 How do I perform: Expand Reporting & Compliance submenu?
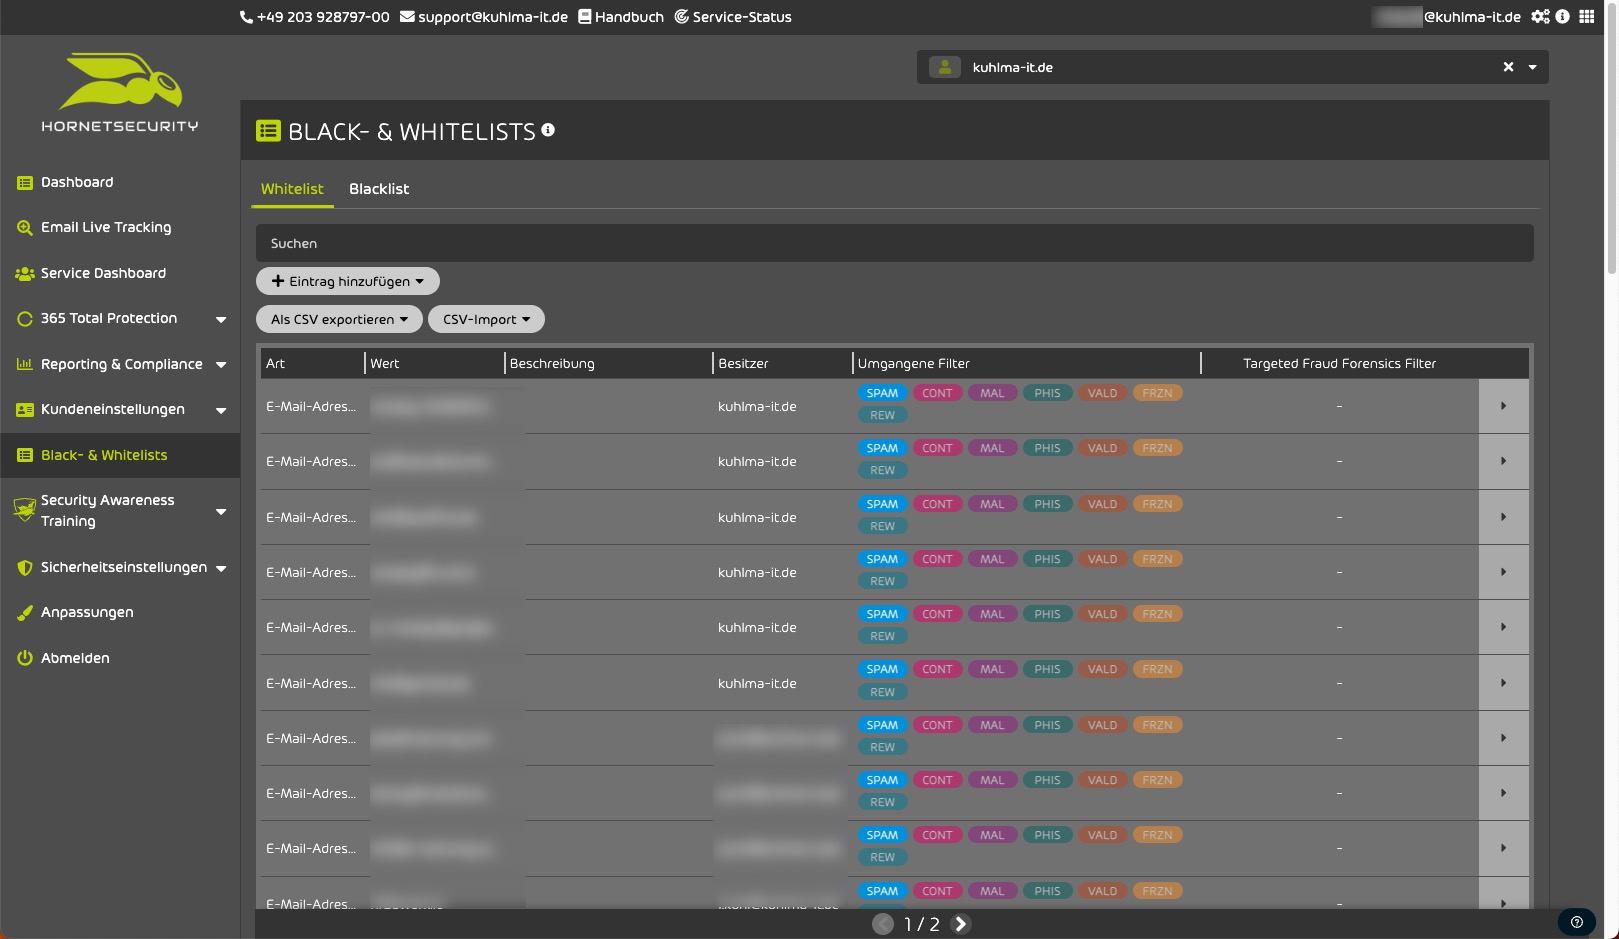(221, 365)
